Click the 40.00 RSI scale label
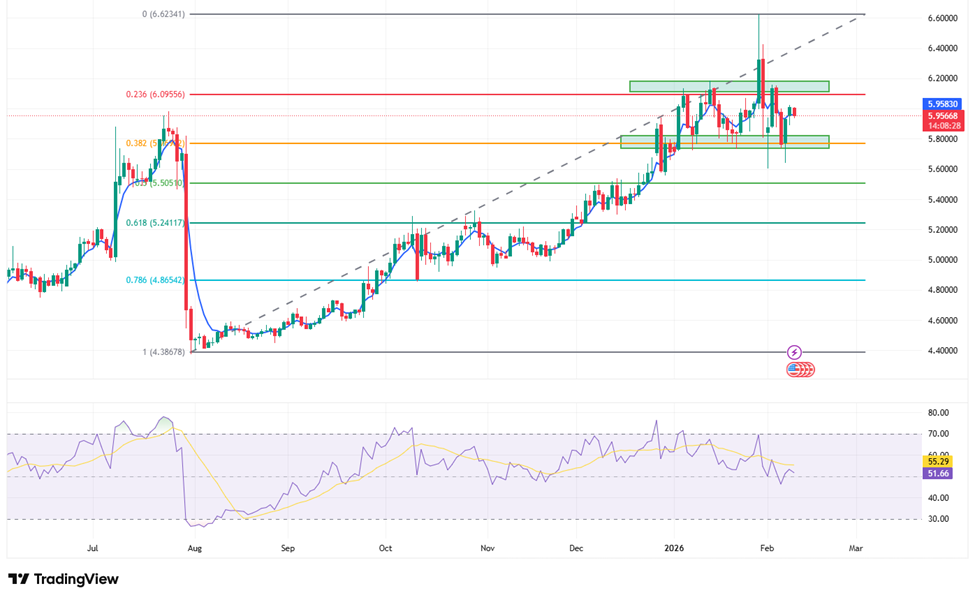Screen dimensions: 975x600 [938, 498]
